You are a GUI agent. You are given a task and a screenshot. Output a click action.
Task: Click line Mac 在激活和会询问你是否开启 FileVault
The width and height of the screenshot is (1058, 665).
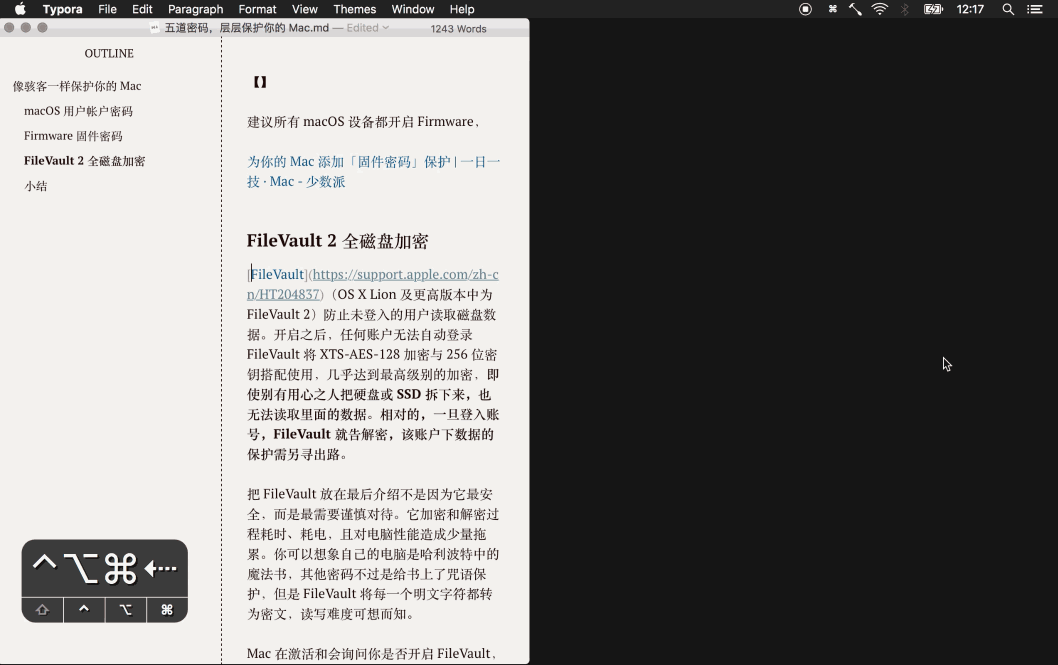click(x=372, y=653)
